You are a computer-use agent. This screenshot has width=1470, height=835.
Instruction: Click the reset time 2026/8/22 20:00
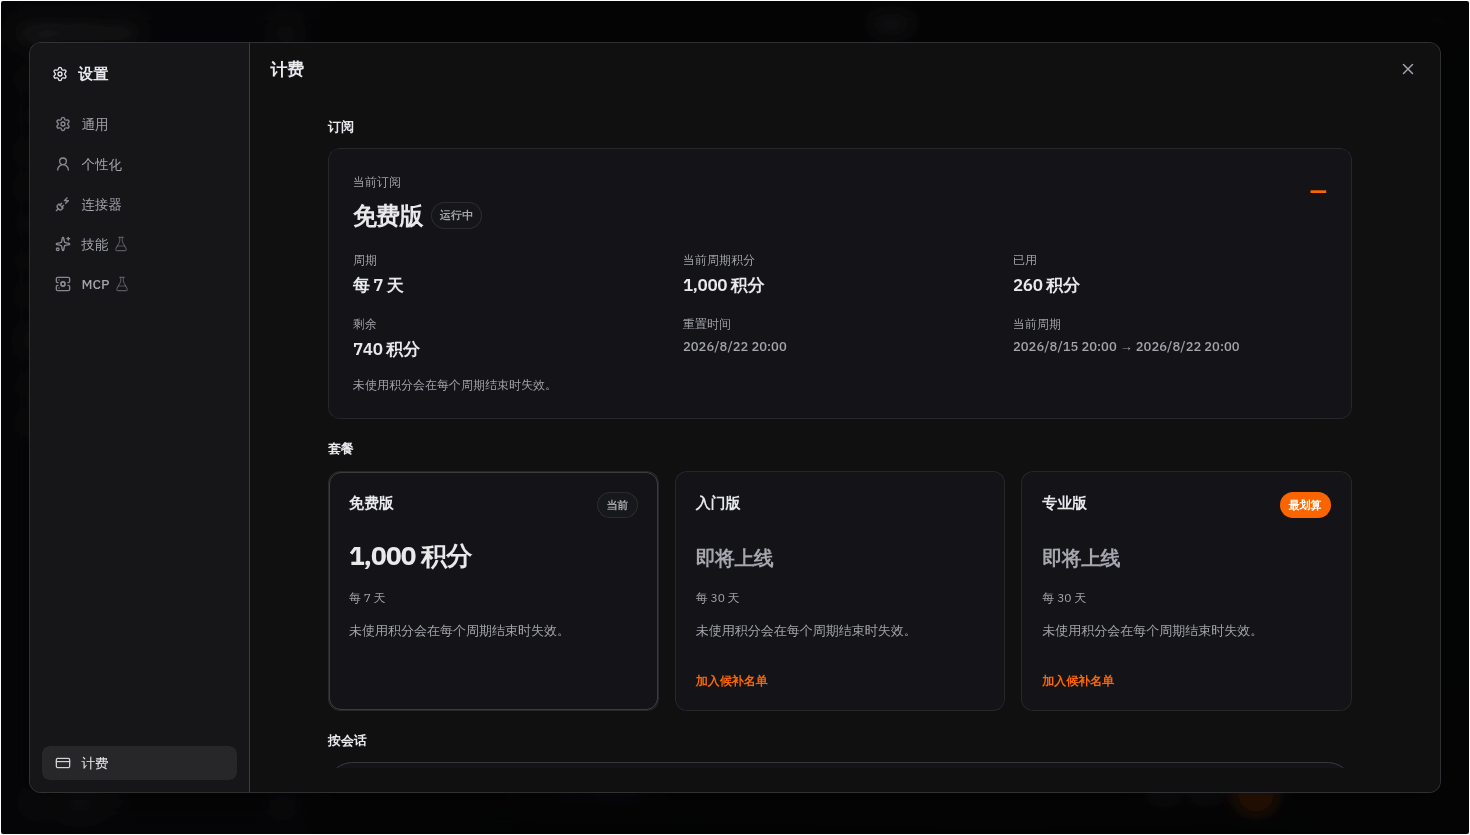(x=735, y=347)
